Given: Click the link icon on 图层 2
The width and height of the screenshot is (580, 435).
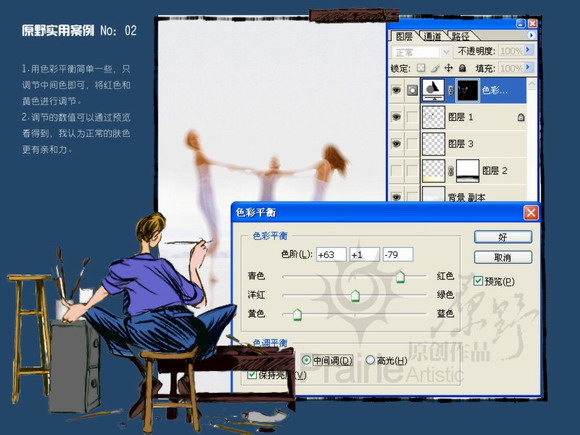Looking at the screenshot, I should click(x=451, y=171).
